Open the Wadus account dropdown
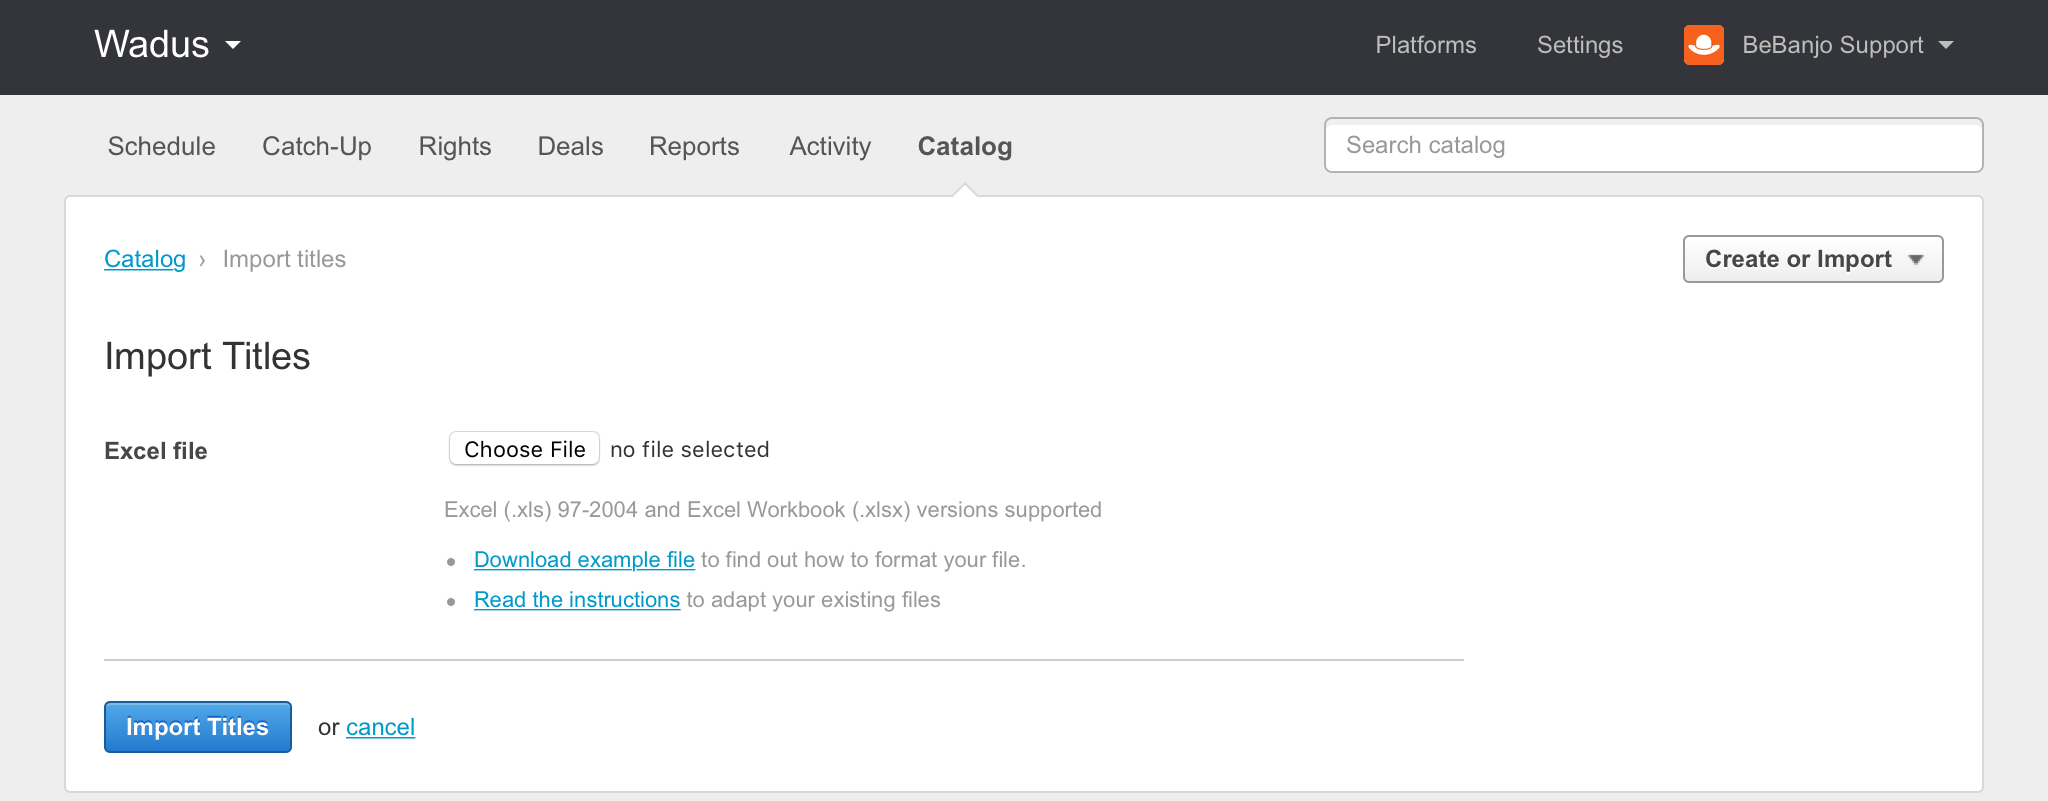The width and height of the screenshot is (2048, 801). 167,45
